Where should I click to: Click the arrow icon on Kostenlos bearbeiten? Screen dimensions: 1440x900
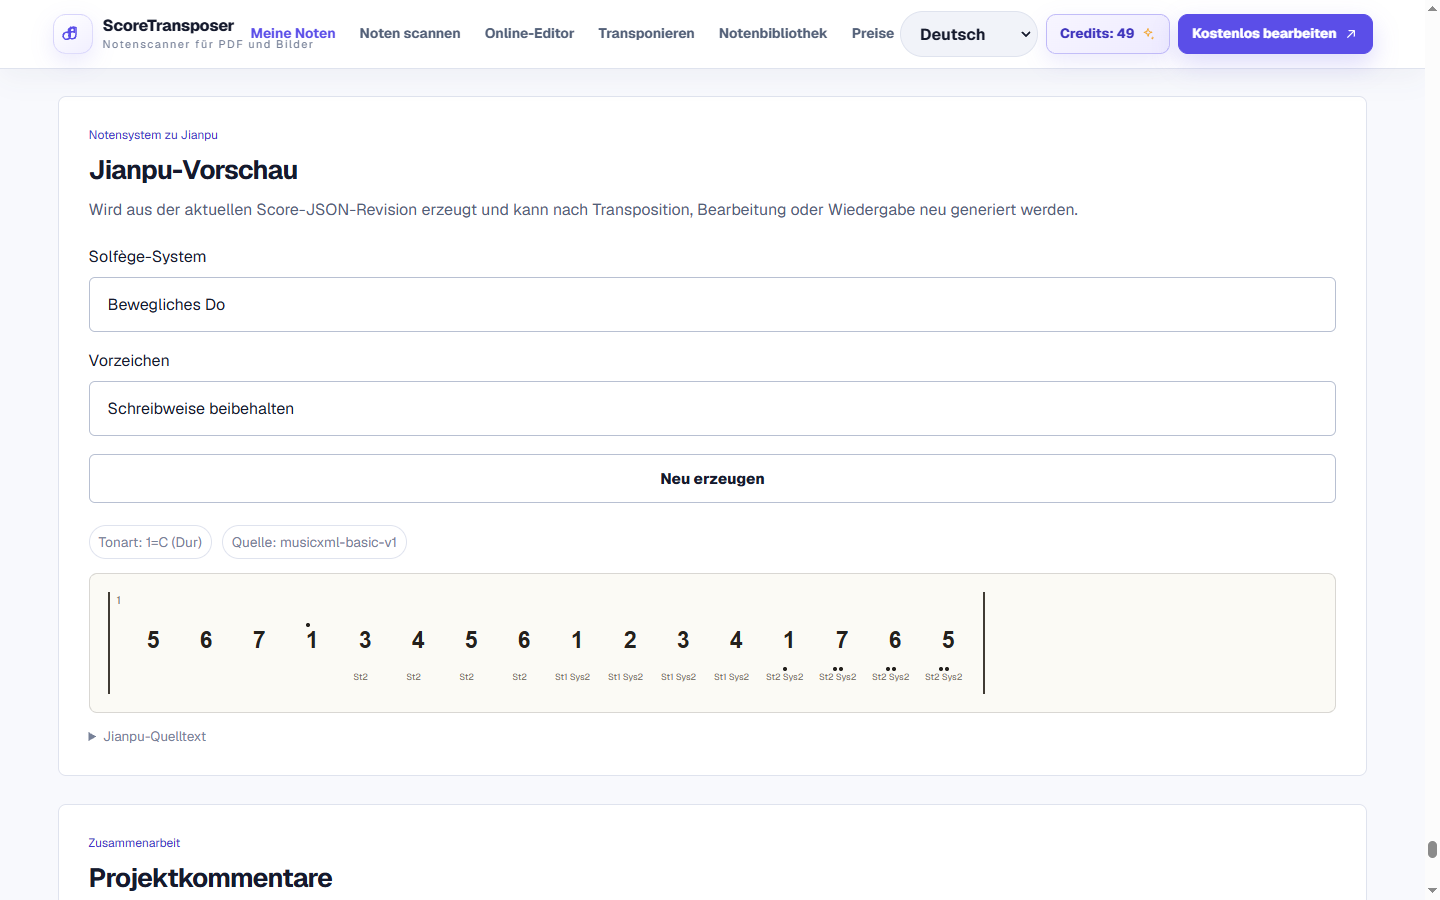click(x=1351, y=34)
